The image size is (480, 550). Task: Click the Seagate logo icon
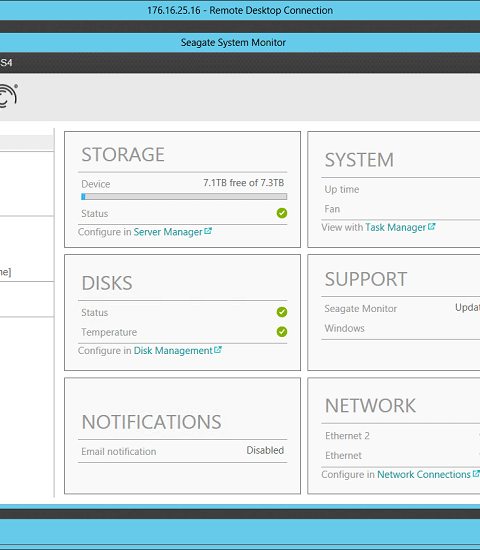(x=8, y=95)
